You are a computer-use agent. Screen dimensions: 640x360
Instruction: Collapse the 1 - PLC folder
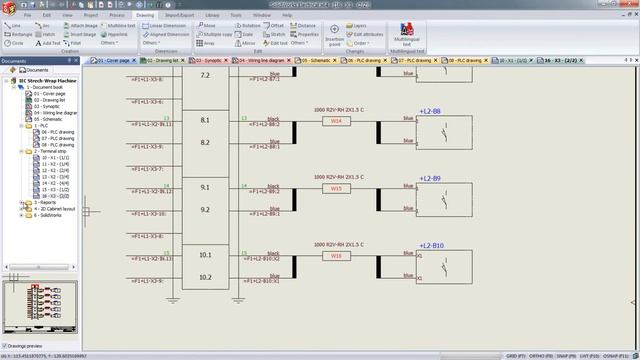21,126
